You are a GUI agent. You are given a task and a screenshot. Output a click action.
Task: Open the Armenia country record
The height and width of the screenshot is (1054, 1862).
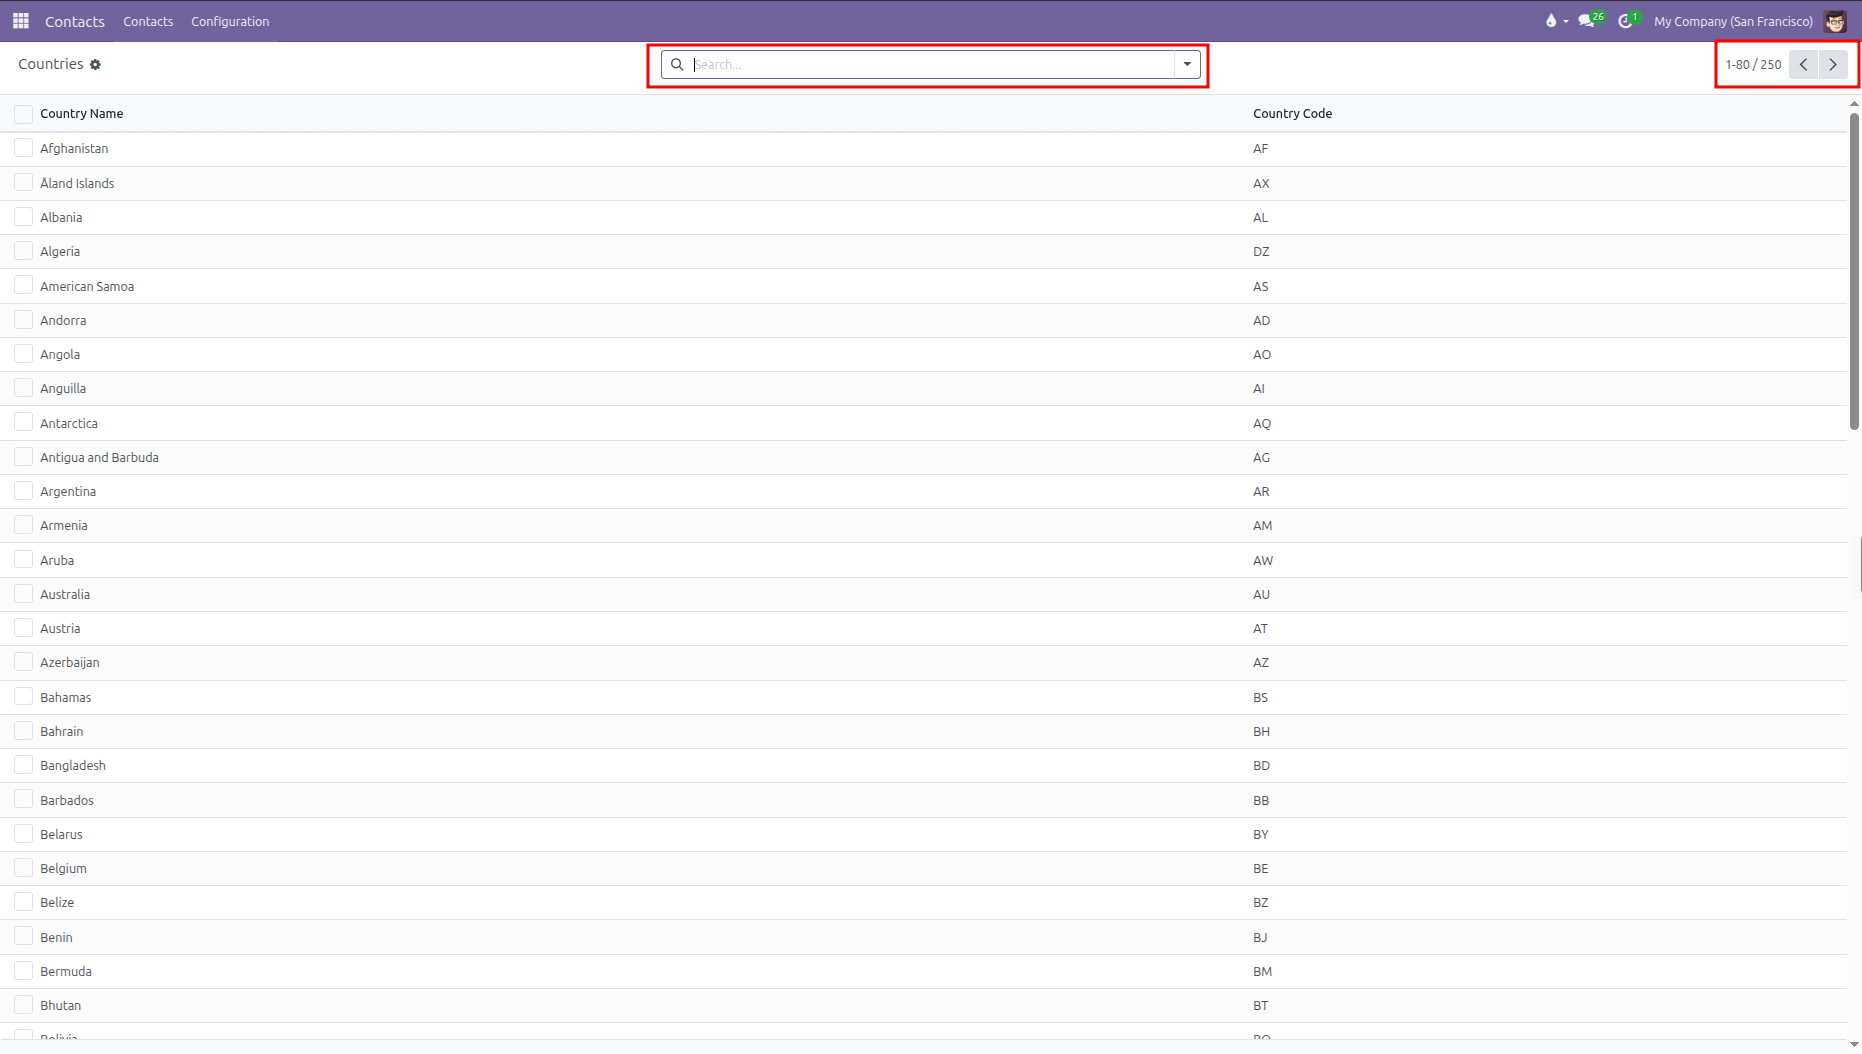[x=64, y=526]
